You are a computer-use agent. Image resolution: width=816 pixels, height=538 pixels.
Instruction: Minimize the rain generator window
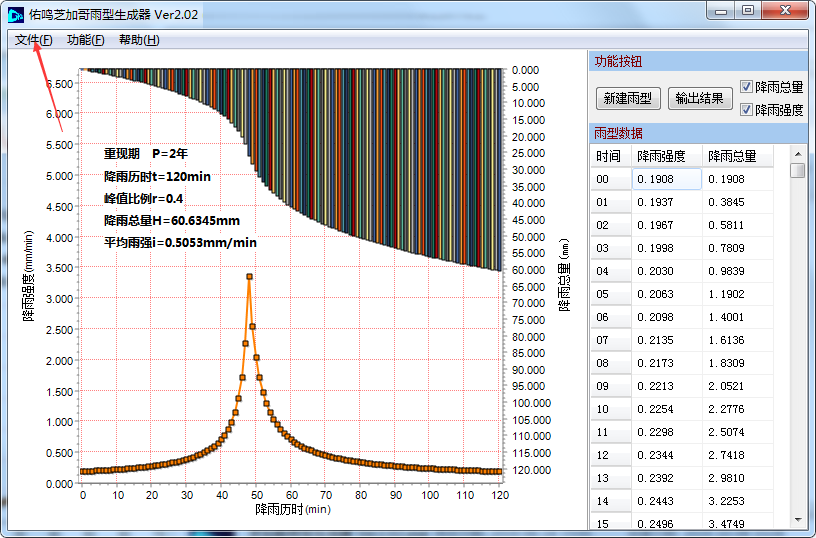[721, 10]
